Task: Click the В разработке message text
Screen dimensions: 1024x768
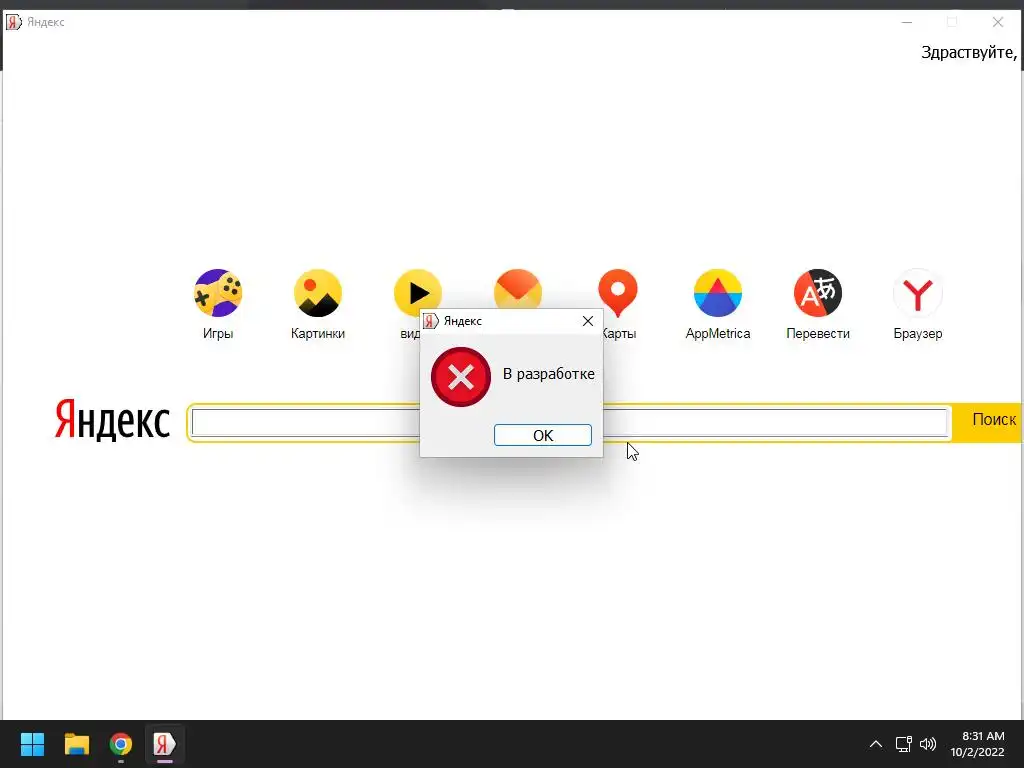Action: (x=549, y=374)
